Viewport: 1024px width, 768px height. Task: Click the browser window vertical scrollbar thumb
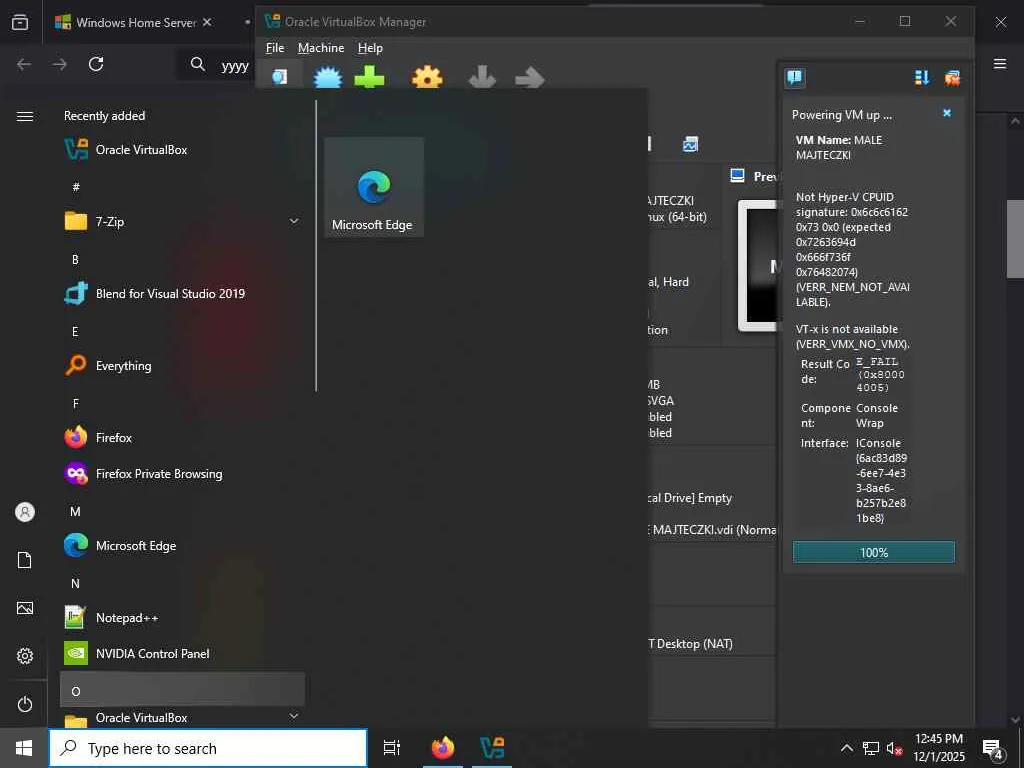tap(1015, 238)
